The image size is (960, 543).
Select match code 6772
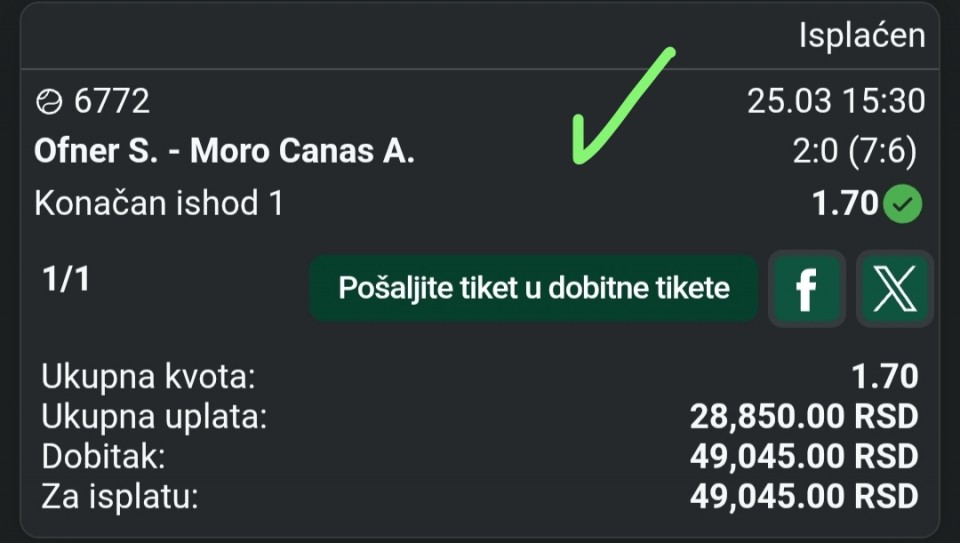pyautogui.click(x=111, y=101)
